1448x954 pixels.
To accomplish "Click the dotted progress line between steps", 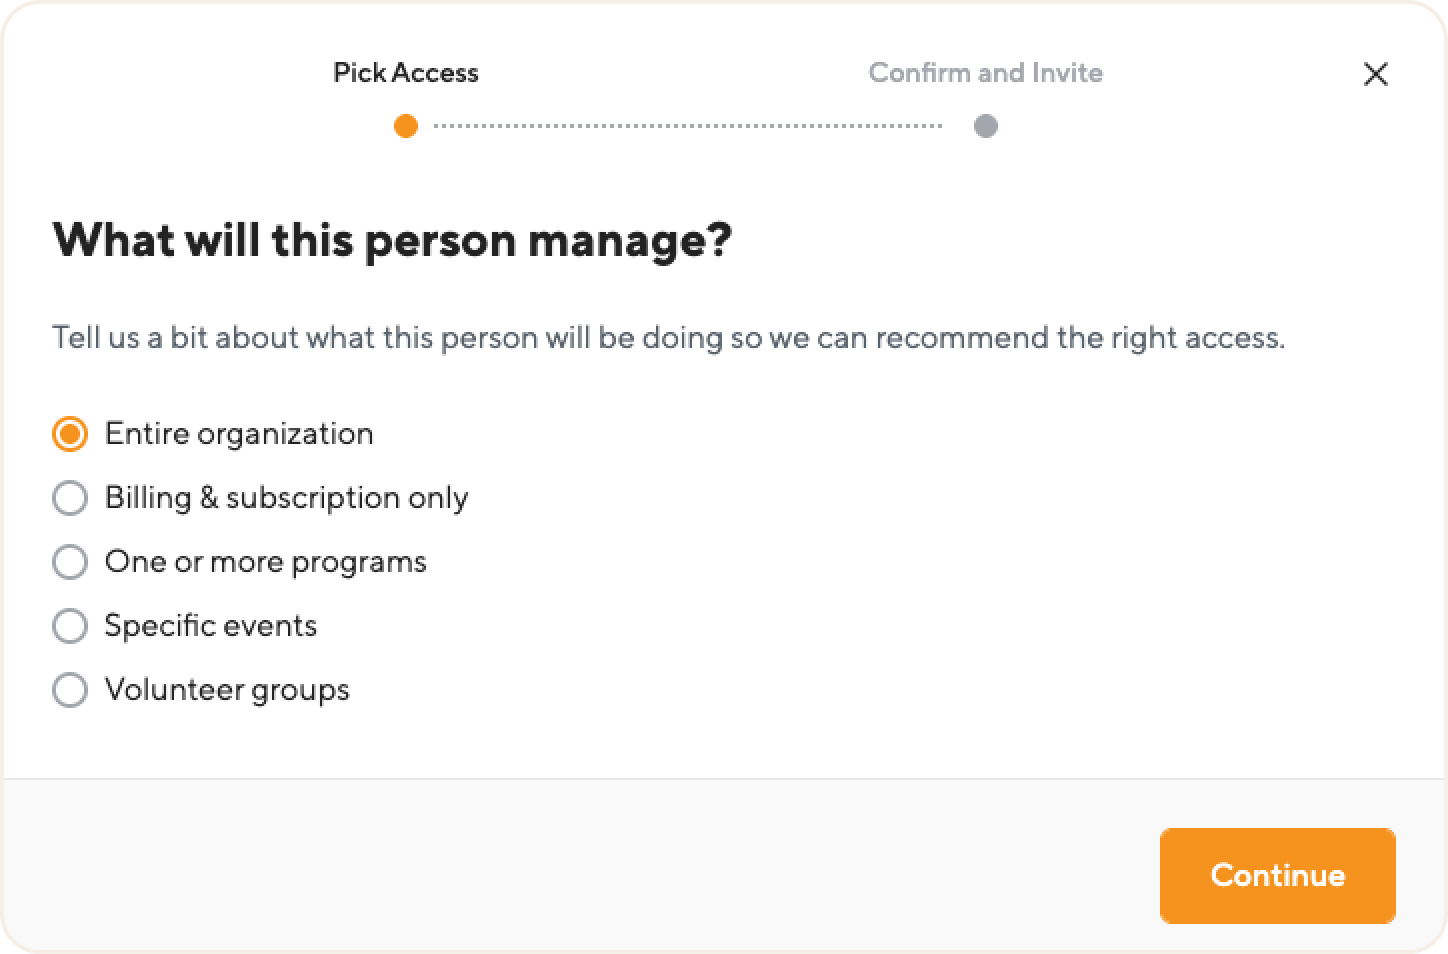I will (688, 126).
